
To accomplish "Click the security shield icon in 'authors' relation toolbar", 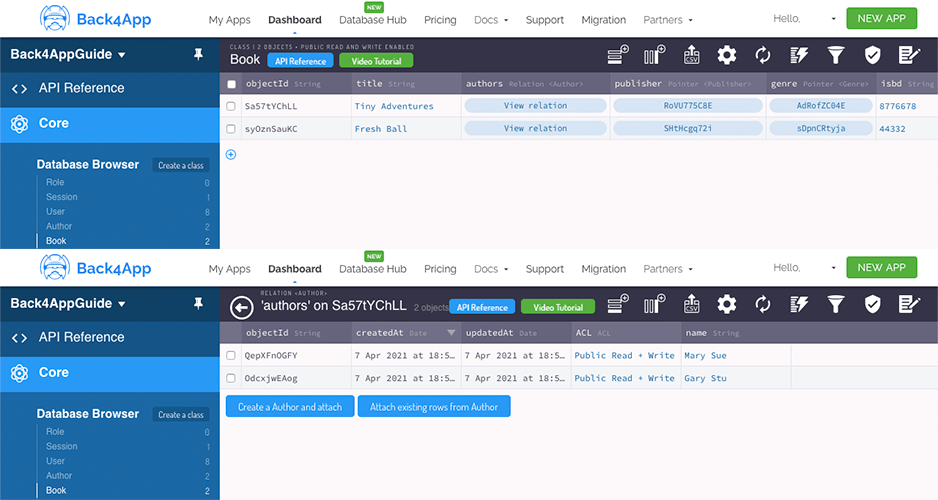I will click(872, 304).
